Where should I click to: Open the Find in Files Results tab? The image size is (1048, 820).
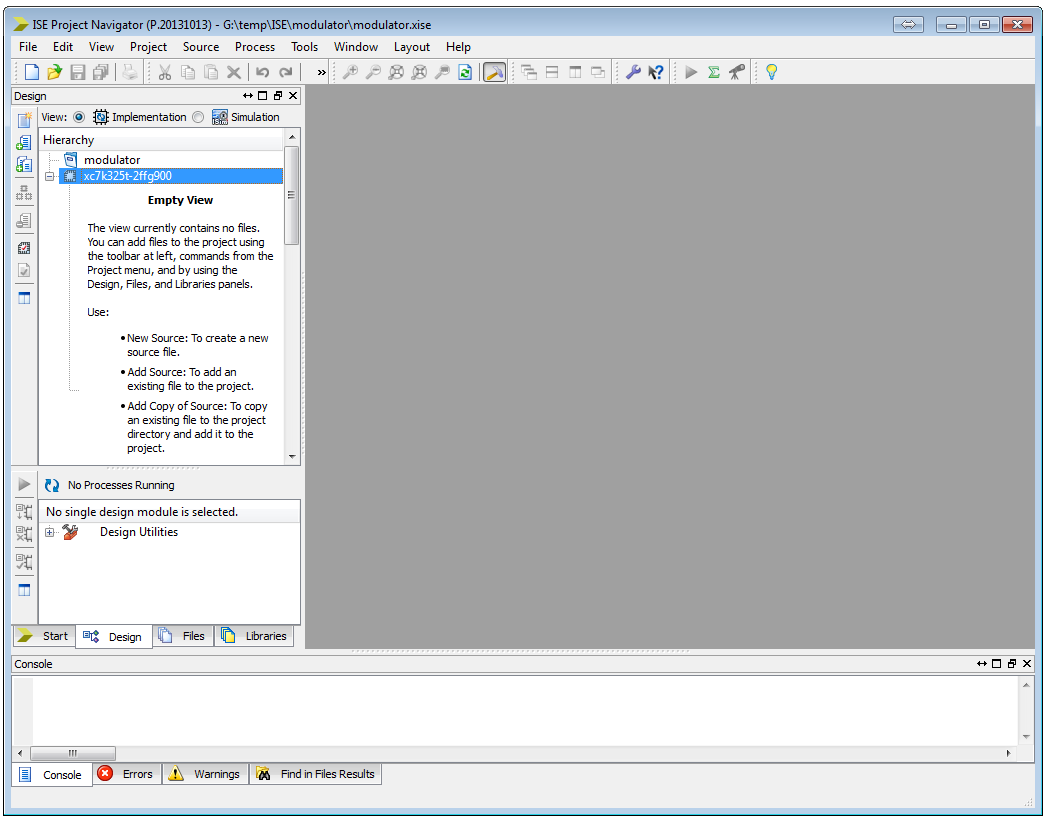pyautogui.click(x=315, y=774)
